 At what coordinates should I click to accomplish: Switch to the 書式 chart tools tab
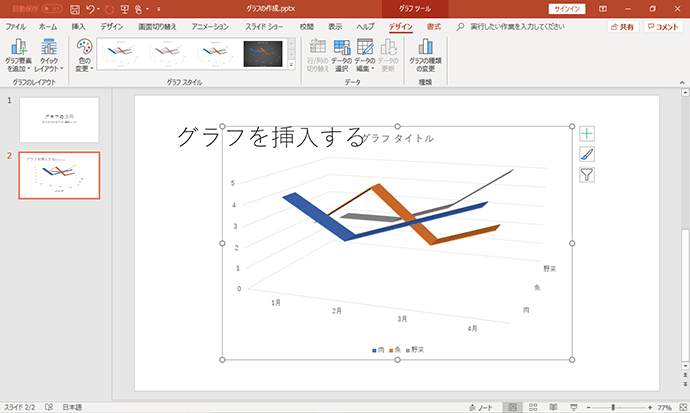(x=433, y=27)
